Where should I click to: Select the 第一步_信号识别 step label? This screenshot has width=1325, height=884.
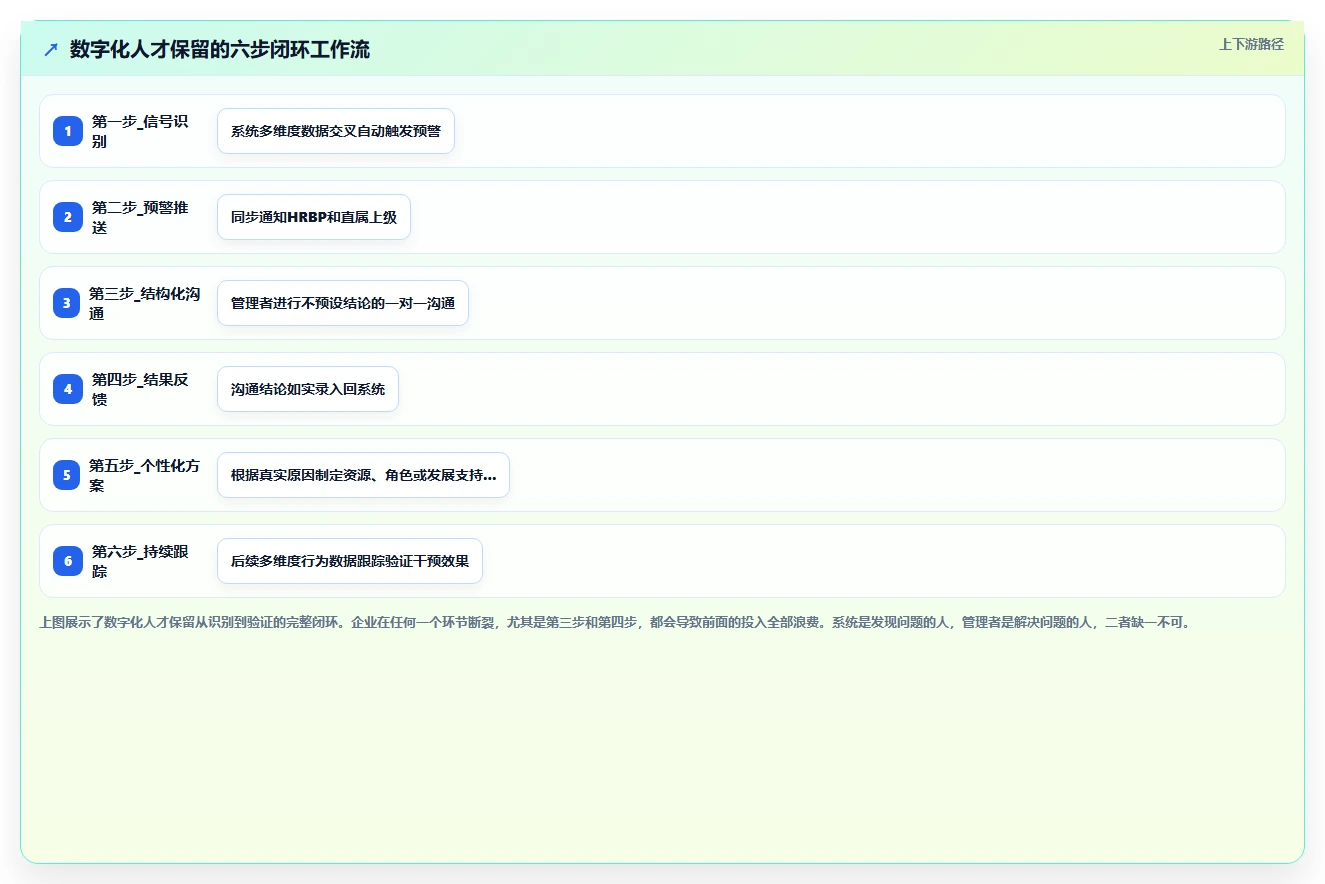(141, 131)
